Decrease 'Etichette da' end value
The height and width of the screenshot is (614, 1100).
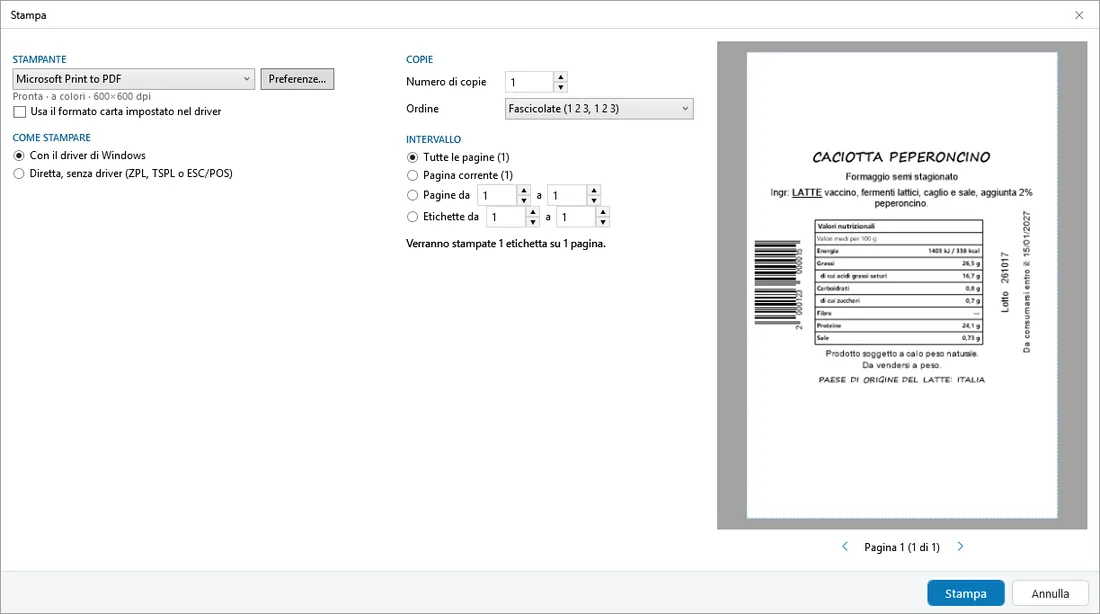(603, 222)
